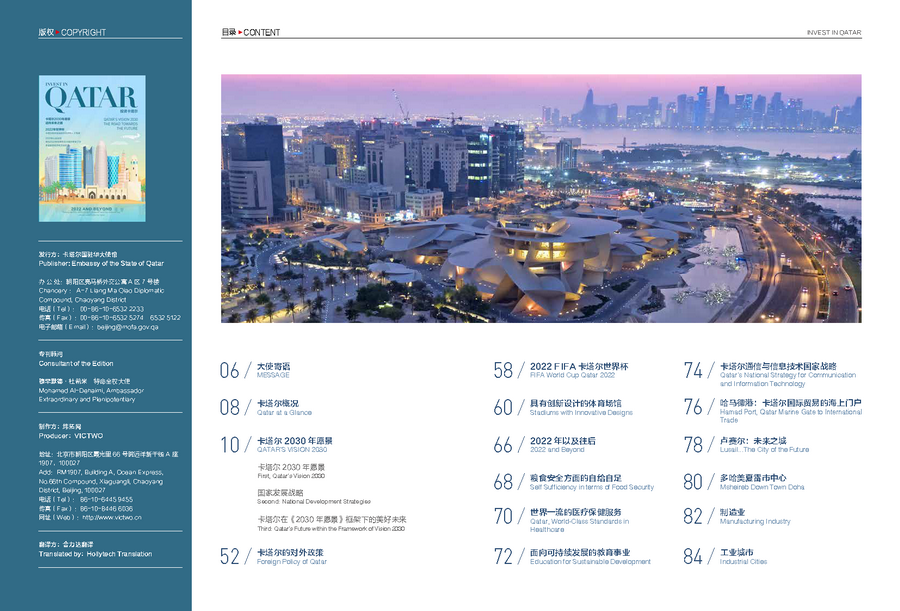This screenshot has width=900, height=611.
Task: Select the 68 Food Security entry
Action: click(574, 482)
